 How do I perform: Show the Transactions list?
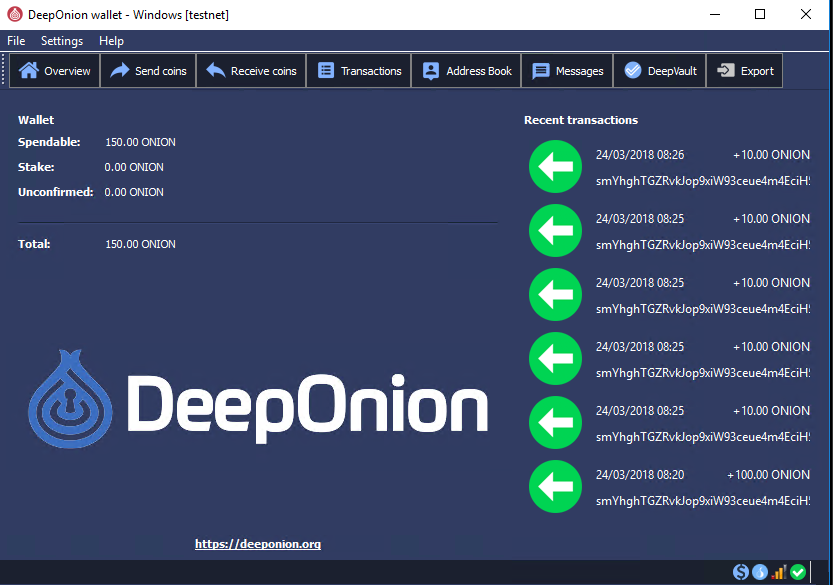point(359,71)
